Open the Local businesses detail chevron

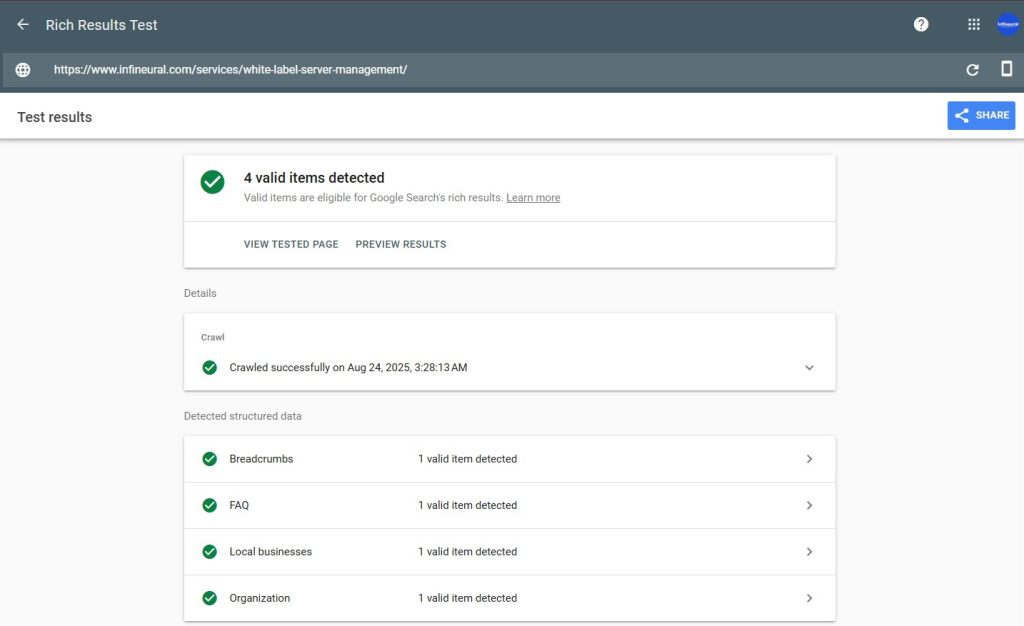[810, 551]
